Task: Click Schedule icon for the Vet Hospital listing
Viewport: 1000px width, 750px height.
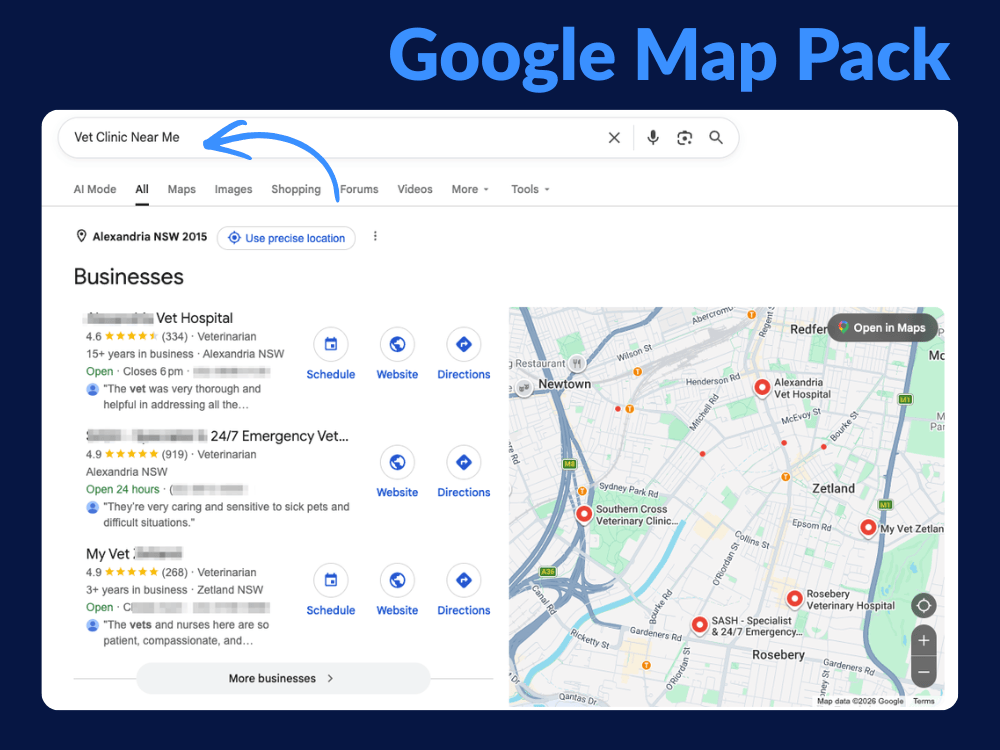Action: (x=330, y=344)
